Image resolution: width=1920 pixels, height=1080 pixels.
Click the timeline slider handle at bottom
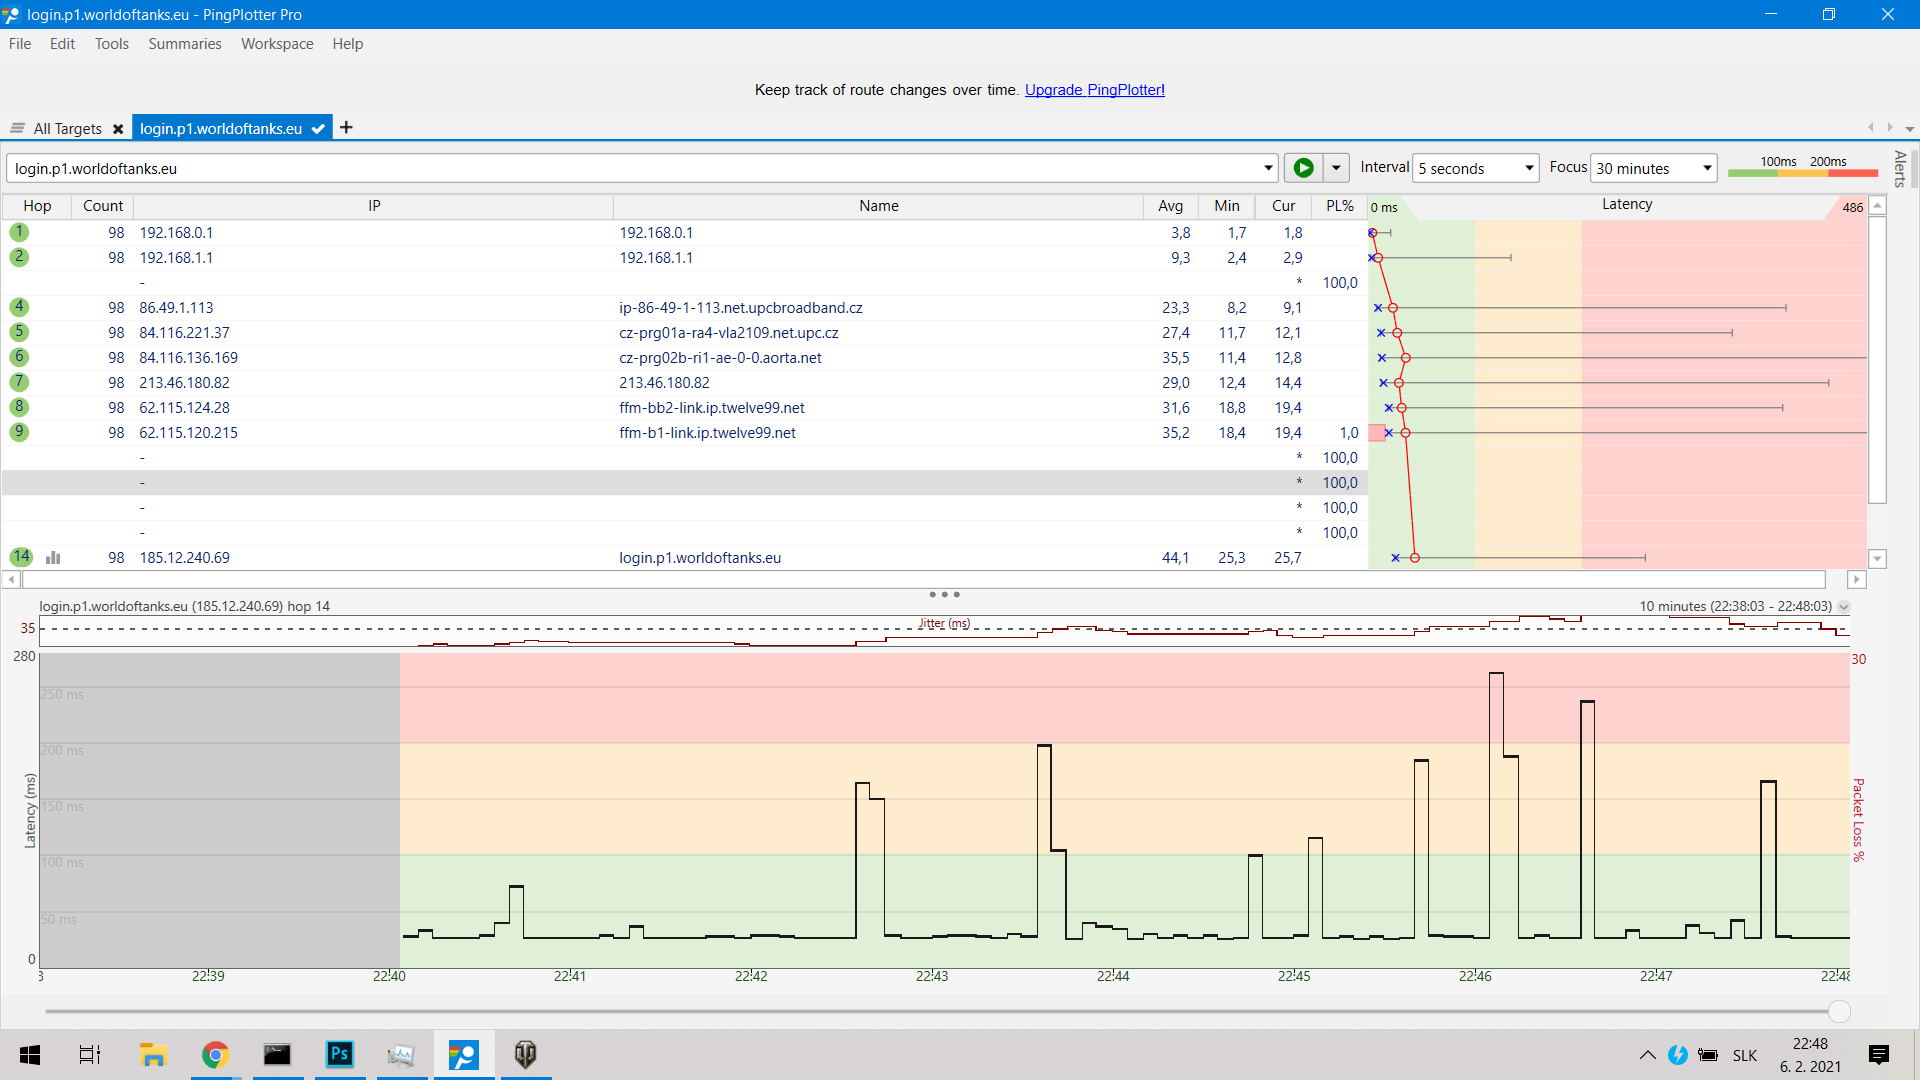(x=1838, y=1012)
